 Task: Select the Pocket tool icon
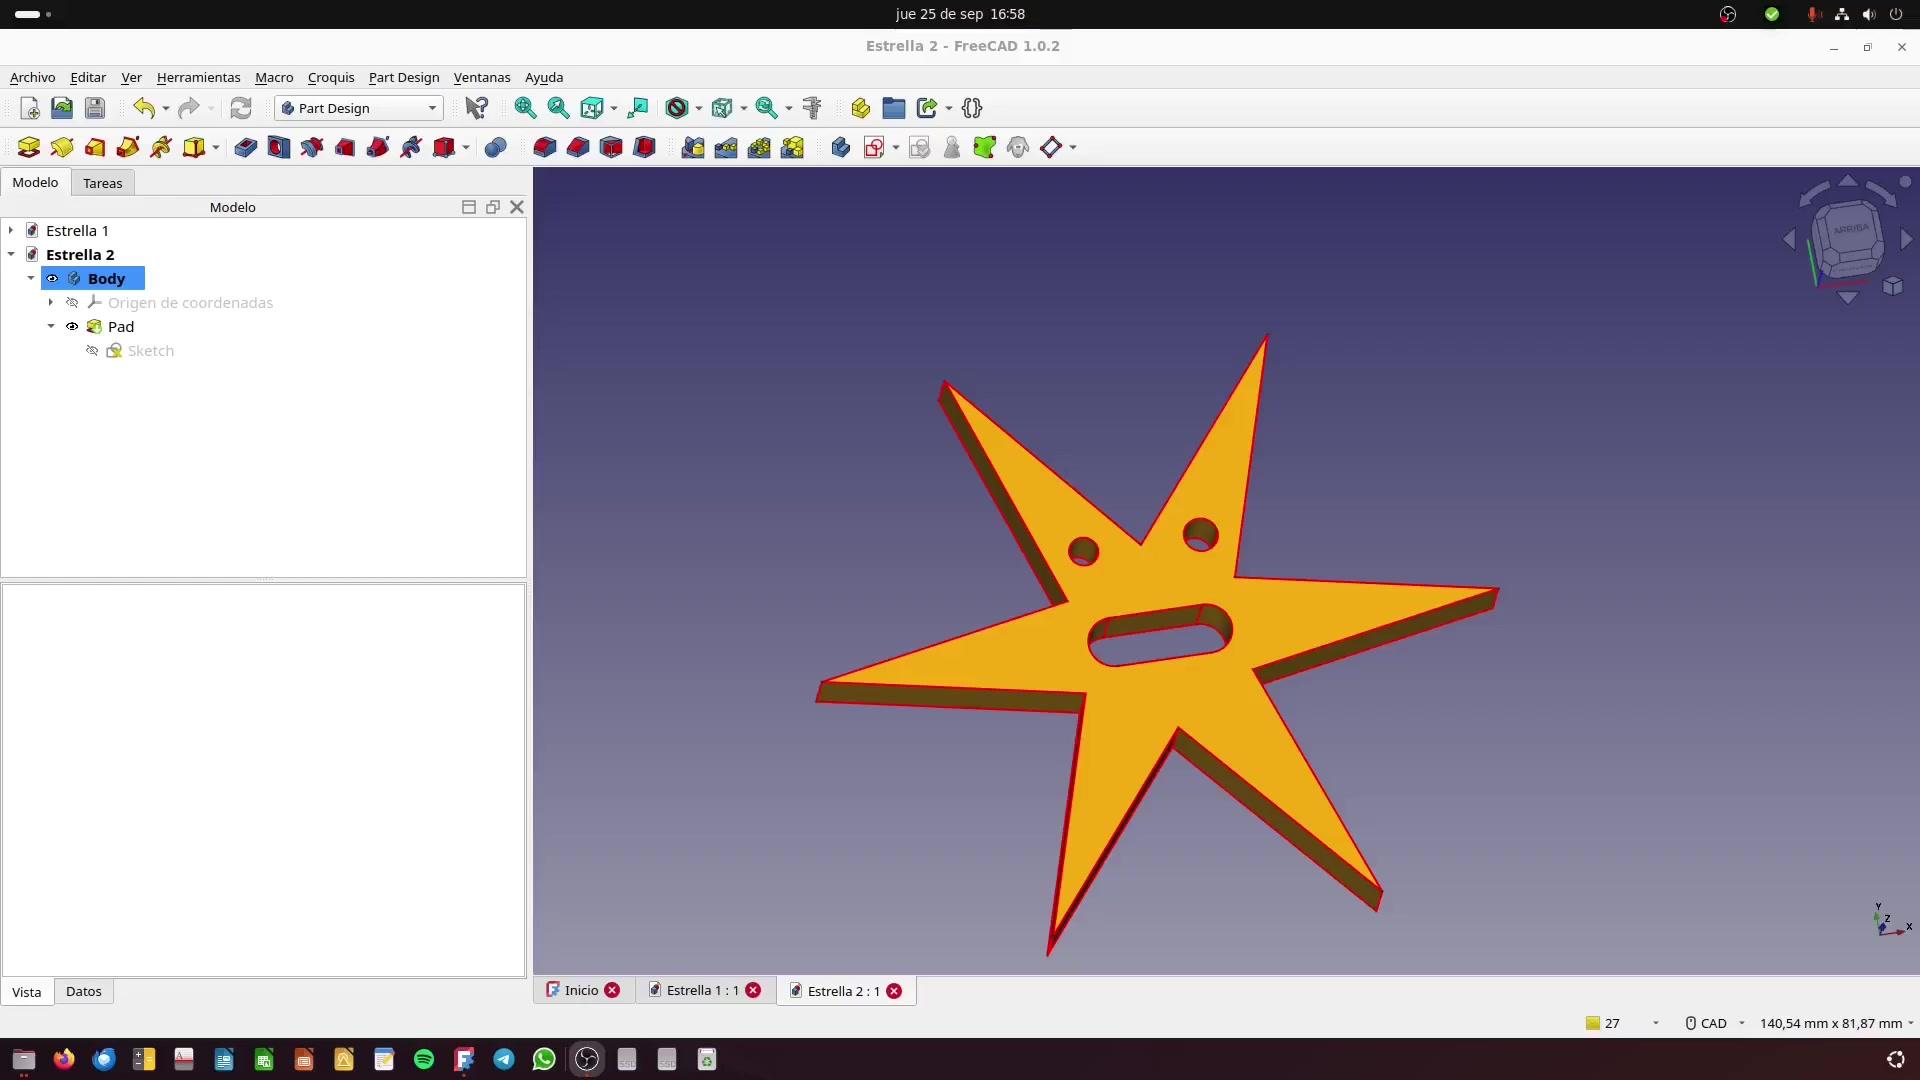click(245, 148)
